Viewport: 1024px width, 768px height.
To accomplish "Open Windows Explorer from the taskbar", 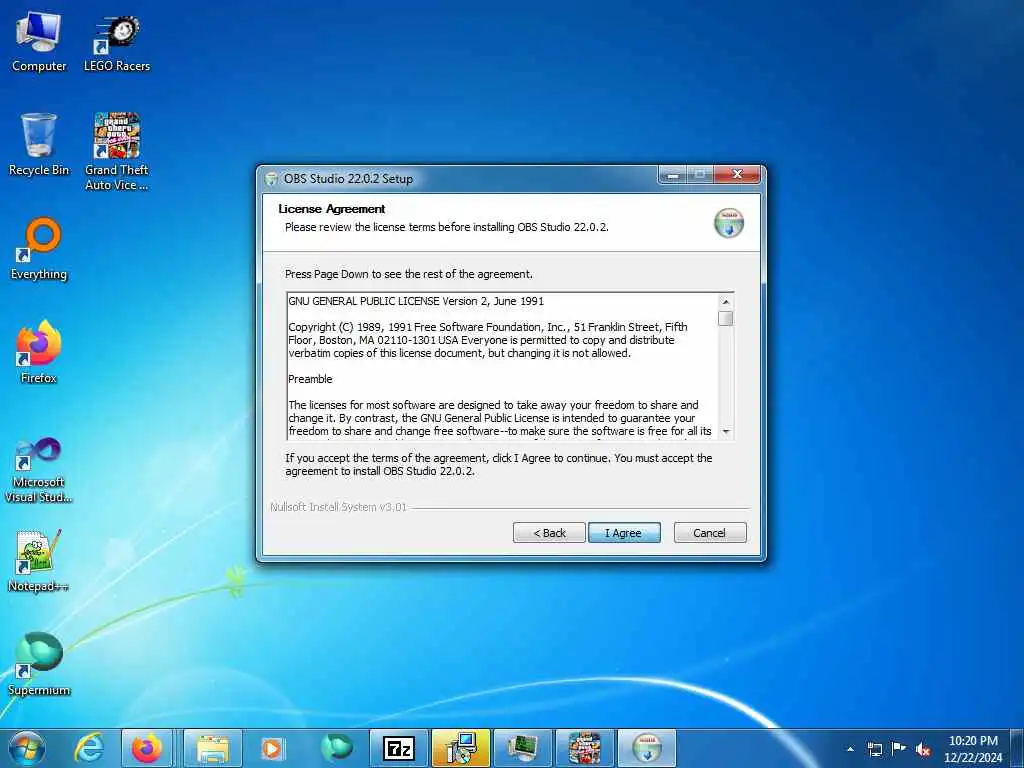I will (212, 748).
